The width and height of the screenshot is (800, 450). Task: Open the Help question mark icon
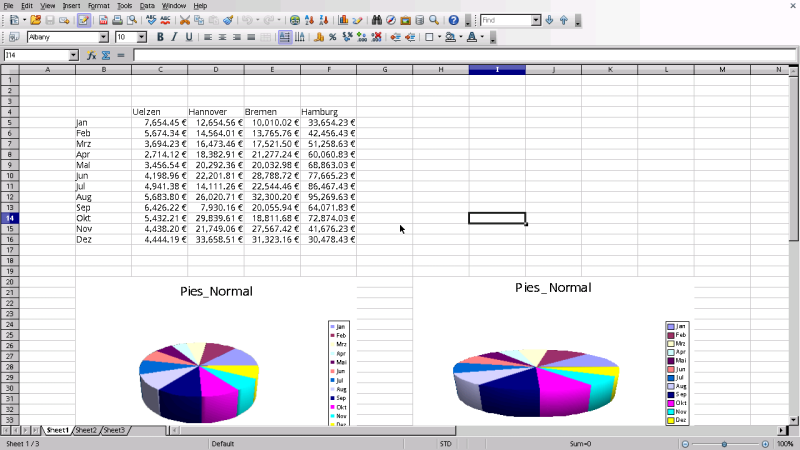pos(454,20)
